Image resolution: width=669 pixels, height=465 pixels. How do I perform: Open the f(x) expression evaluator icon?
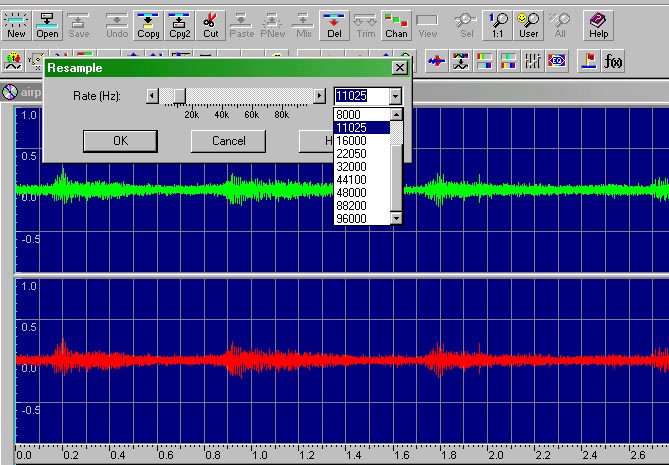pyautogui.click(x=613, y=61)
